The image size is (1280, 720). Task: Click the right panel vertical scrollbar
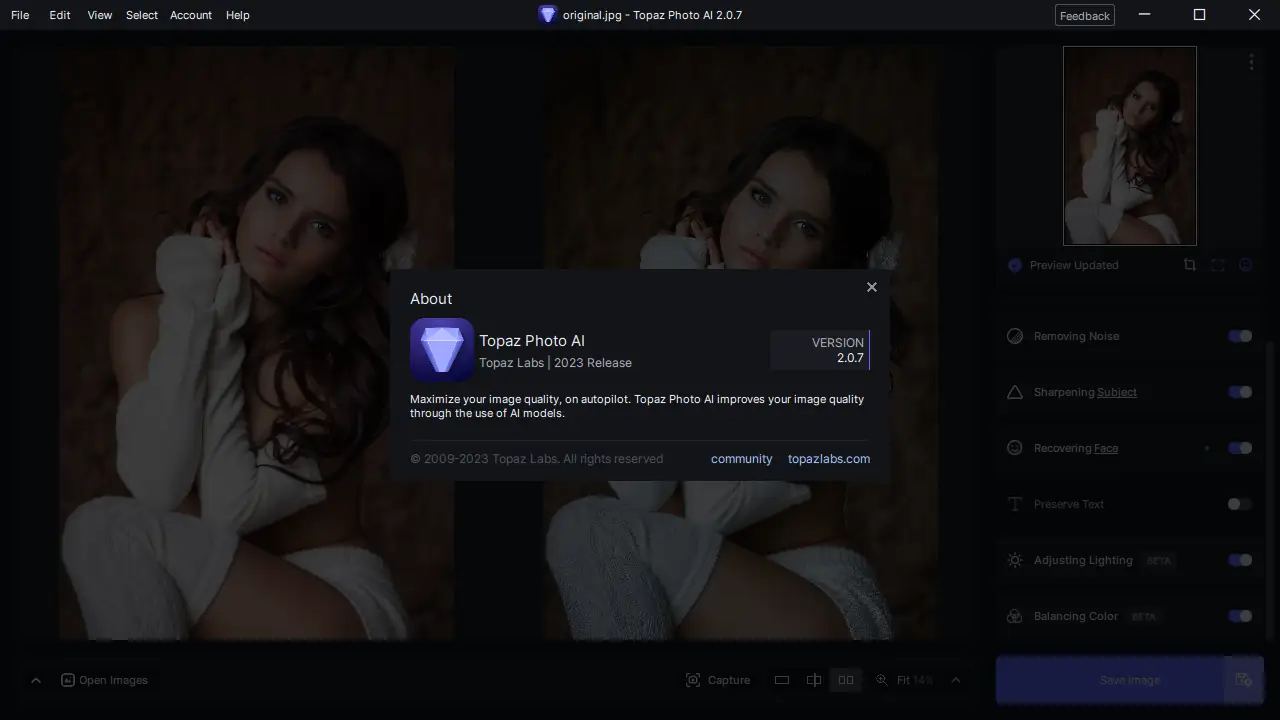[1271, 490]
